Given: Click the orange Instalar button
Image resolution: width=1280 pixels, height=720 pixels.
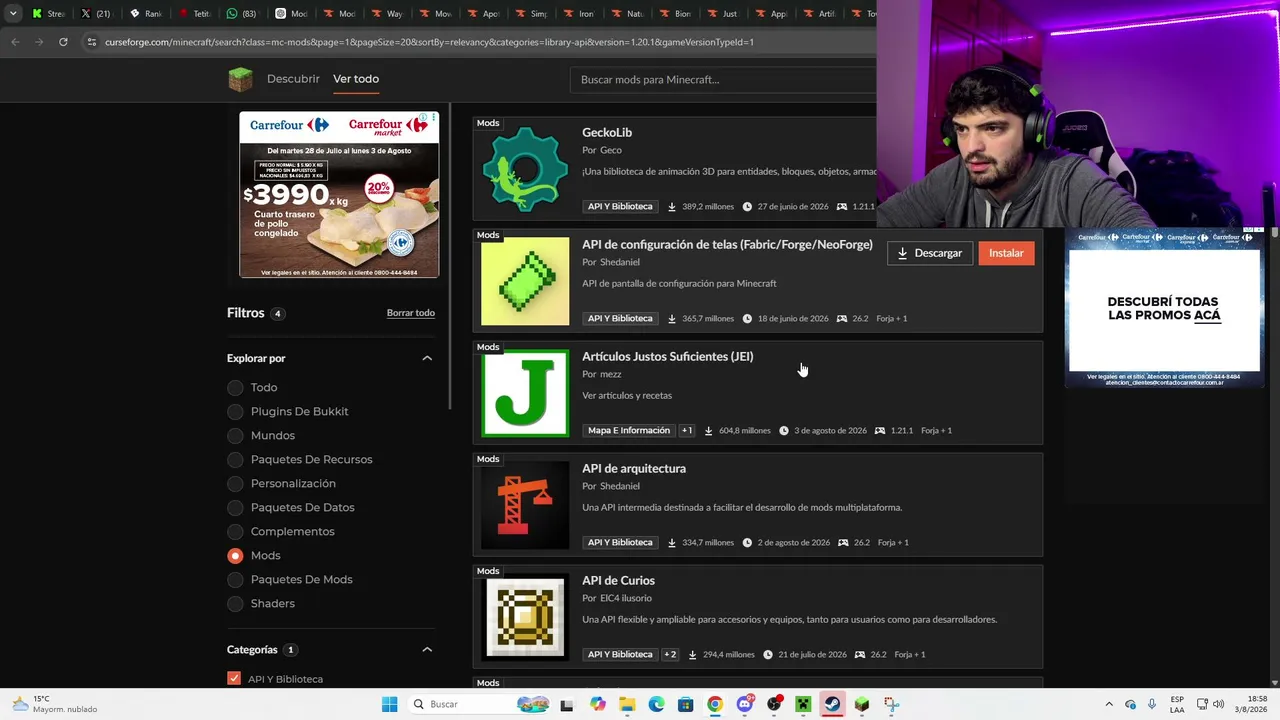Looking at the screenshot, I should click(1006, 253).
